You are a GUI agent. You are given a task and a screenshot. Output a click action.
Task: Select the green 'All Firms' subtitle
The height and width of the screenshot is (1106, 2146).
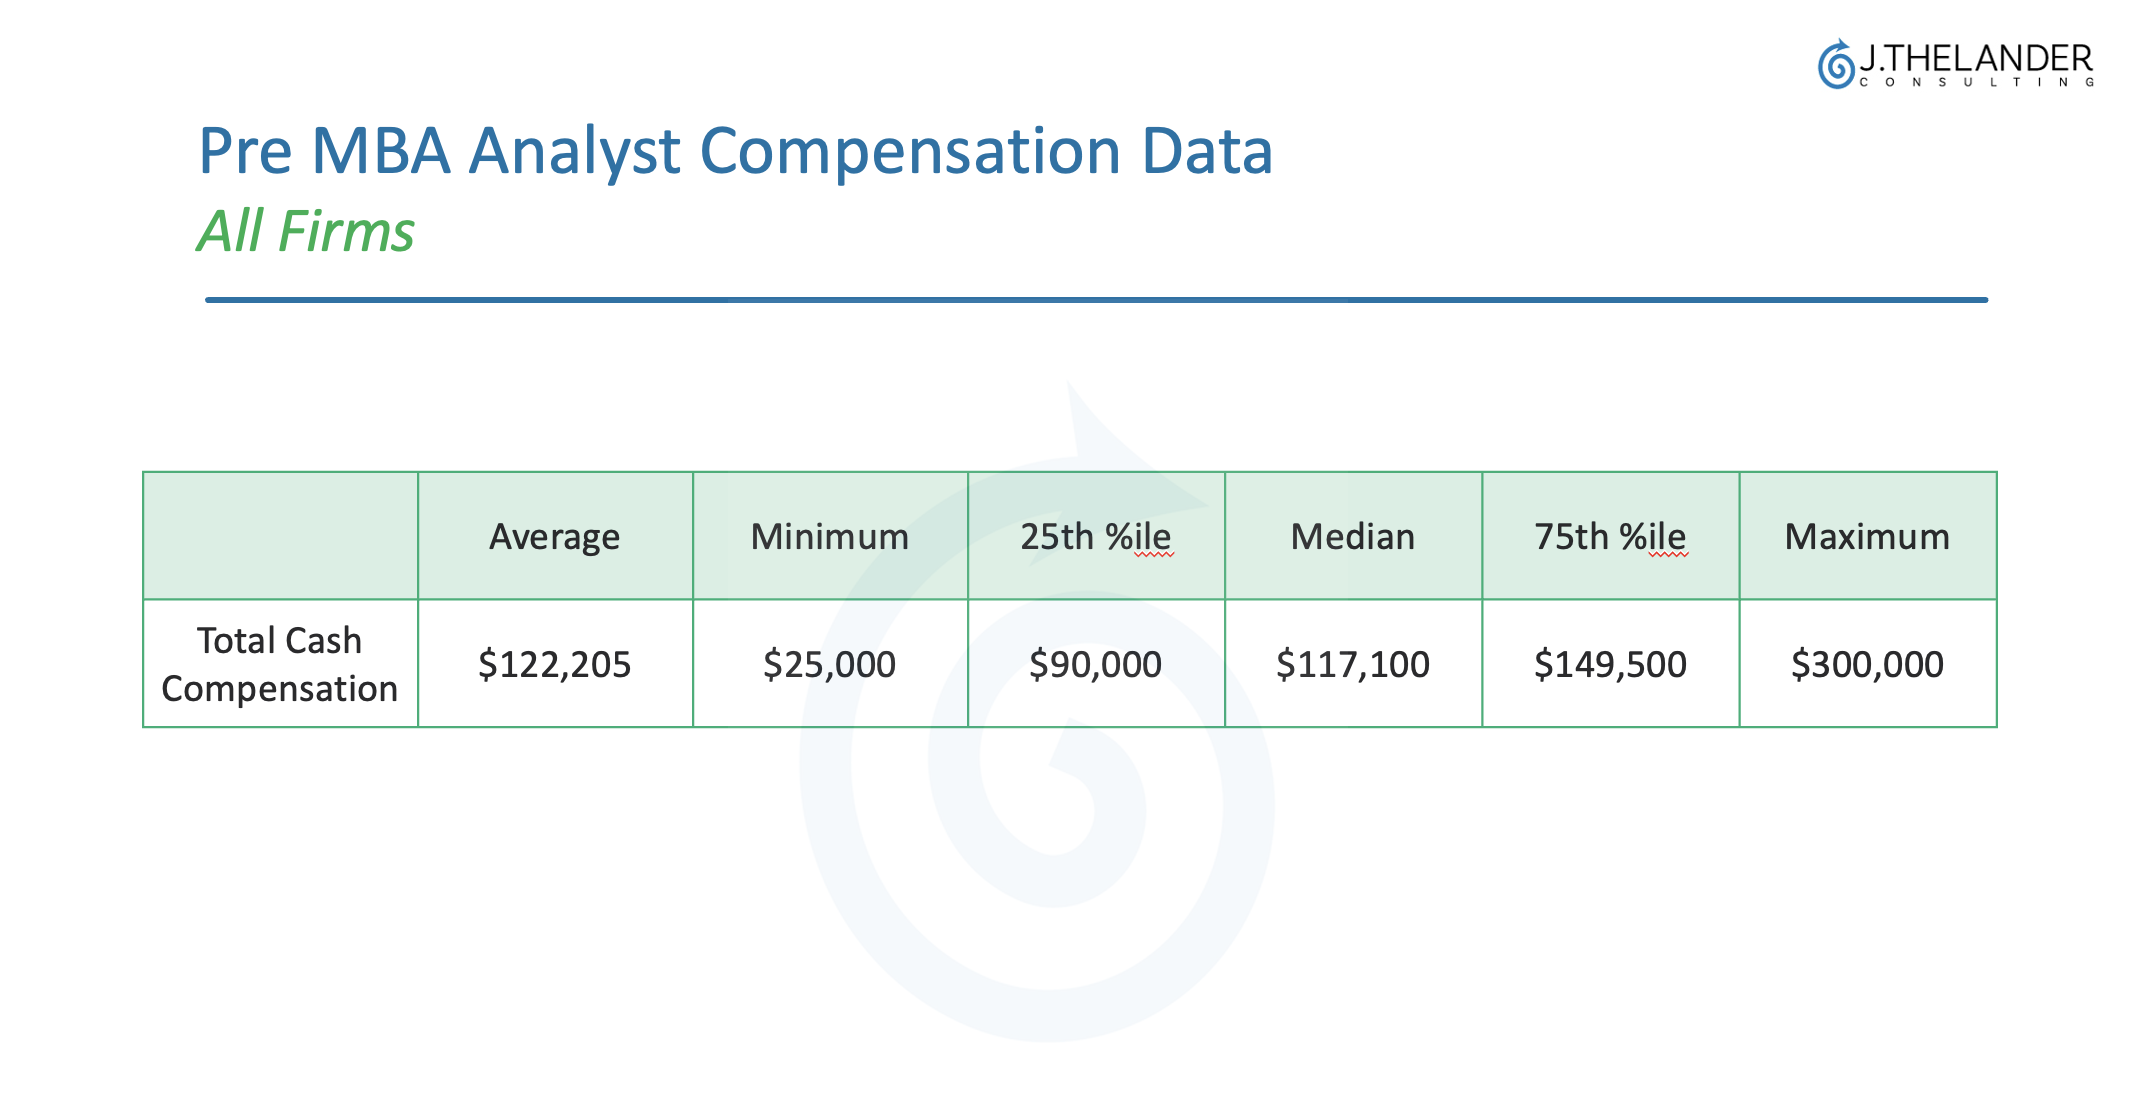click(x=305, y=231)
